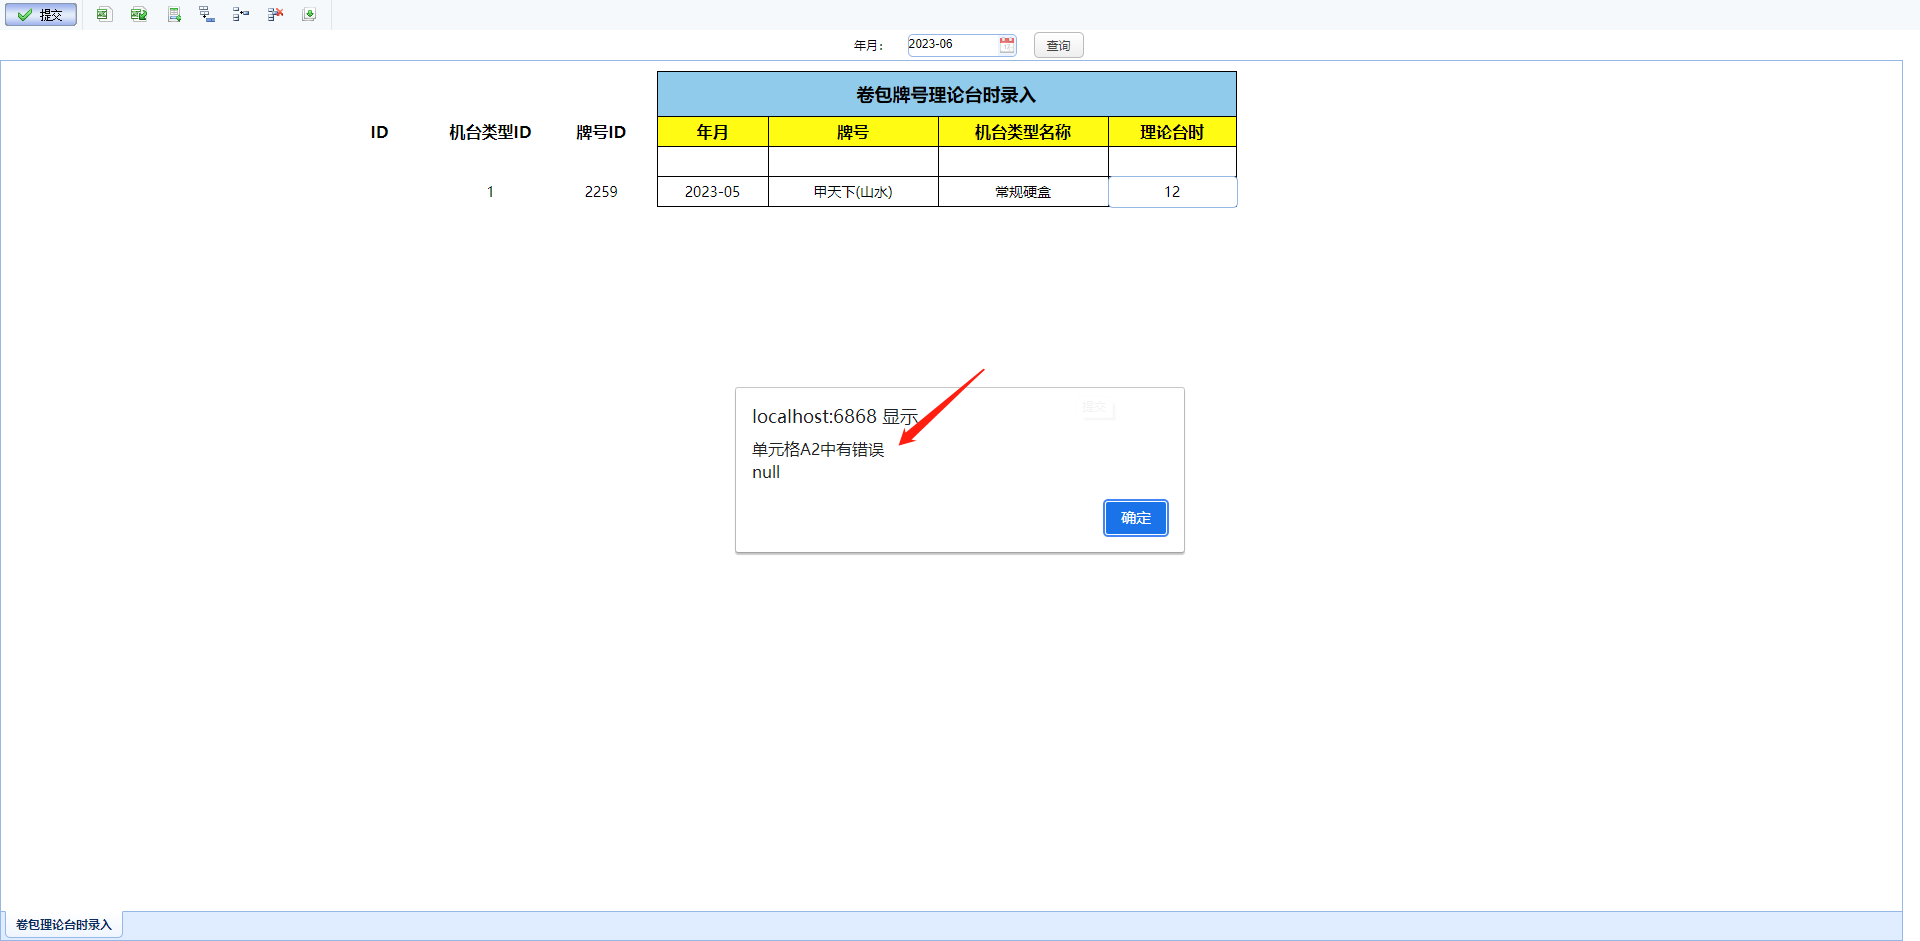1920x941 pixels.
Task: Click the 理论台时 yellow column header
Action: pos(1172,132)
